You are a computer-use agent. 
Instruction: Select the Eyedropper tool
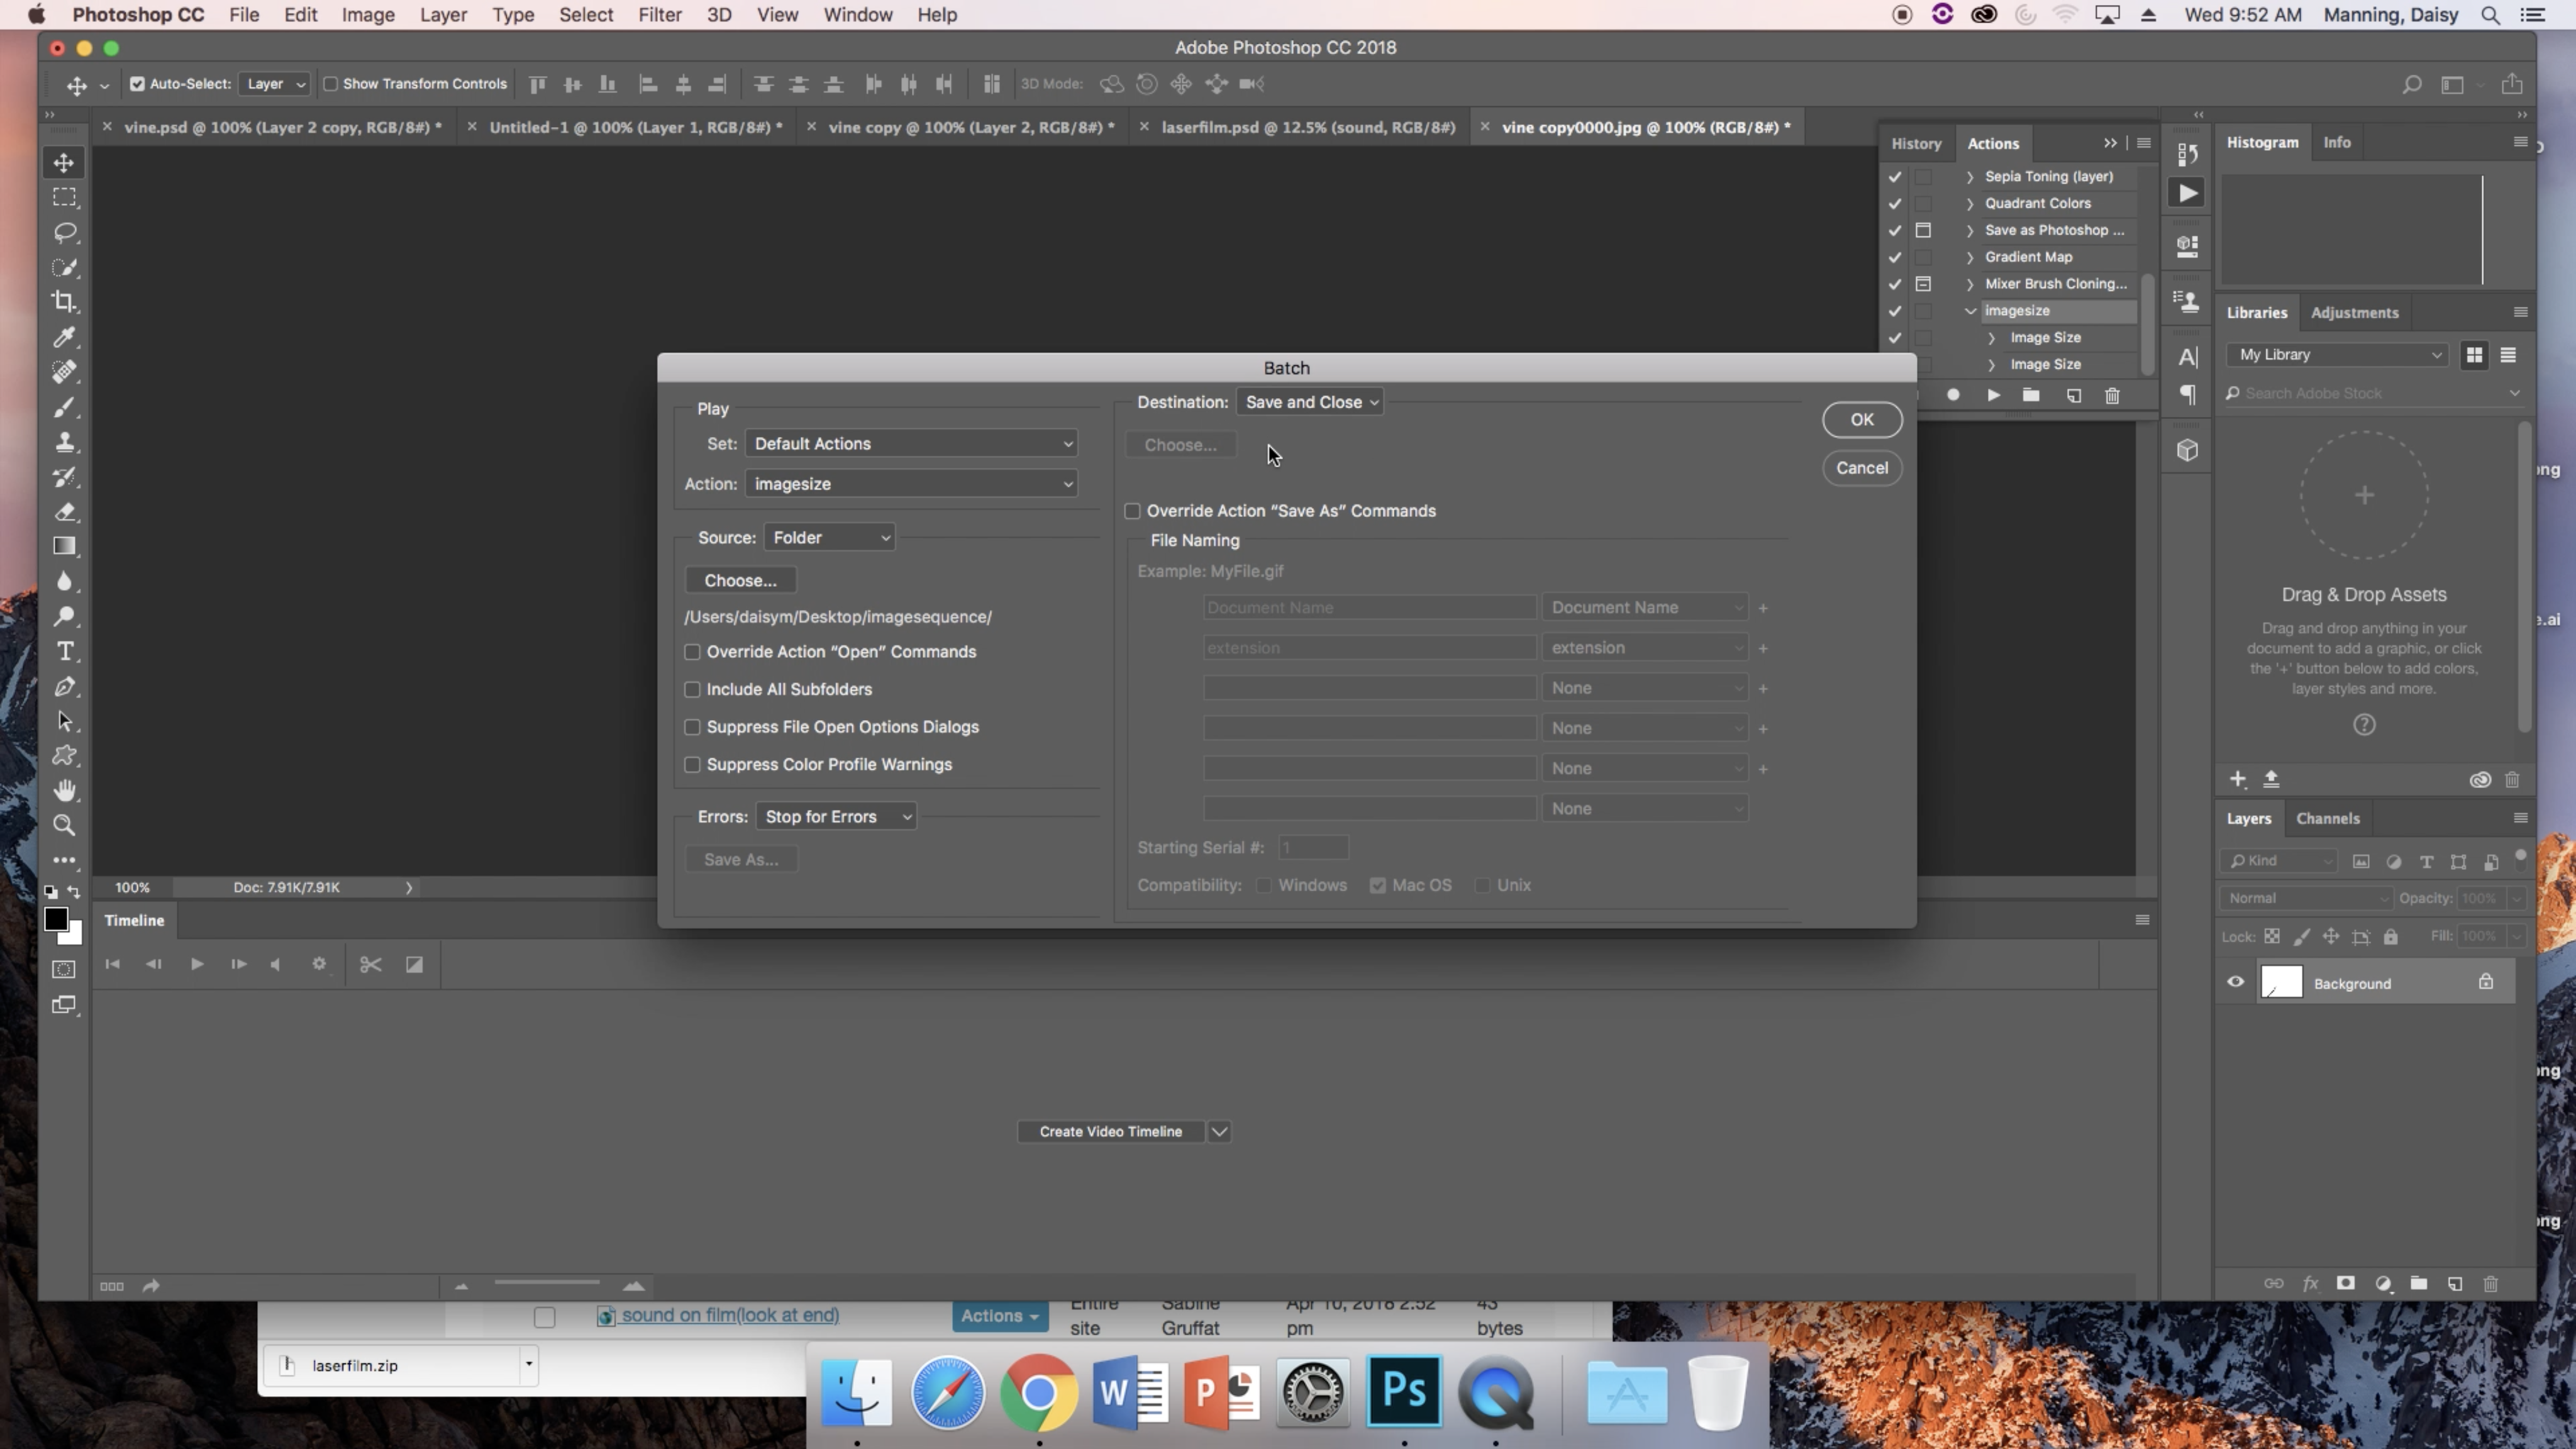point(64,336)
